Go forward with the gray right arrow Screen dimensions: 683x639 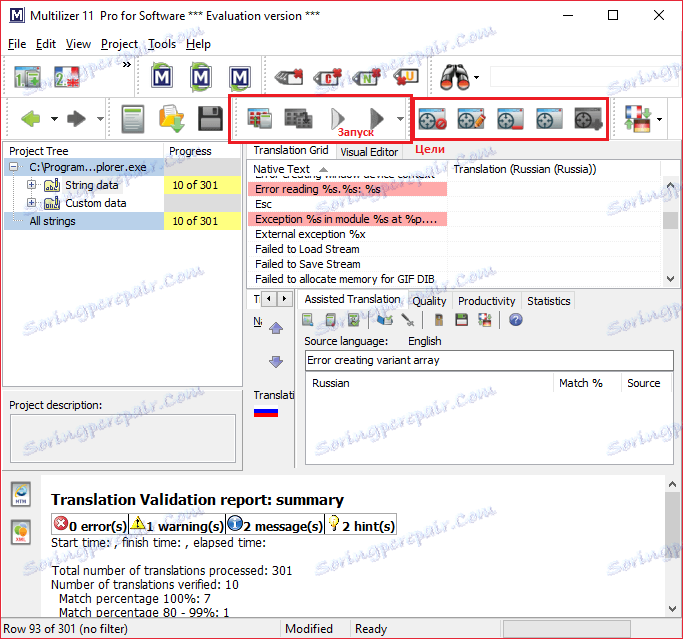(76, 118)
